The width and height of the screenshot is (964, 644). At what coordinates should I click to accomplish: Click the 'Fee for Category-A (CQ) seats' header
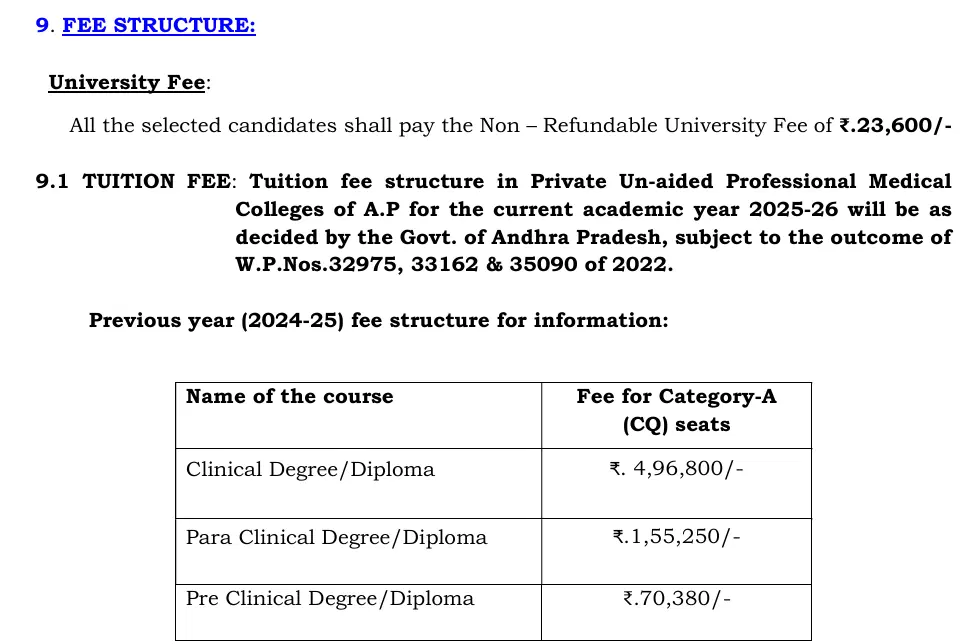coord(676,410)
